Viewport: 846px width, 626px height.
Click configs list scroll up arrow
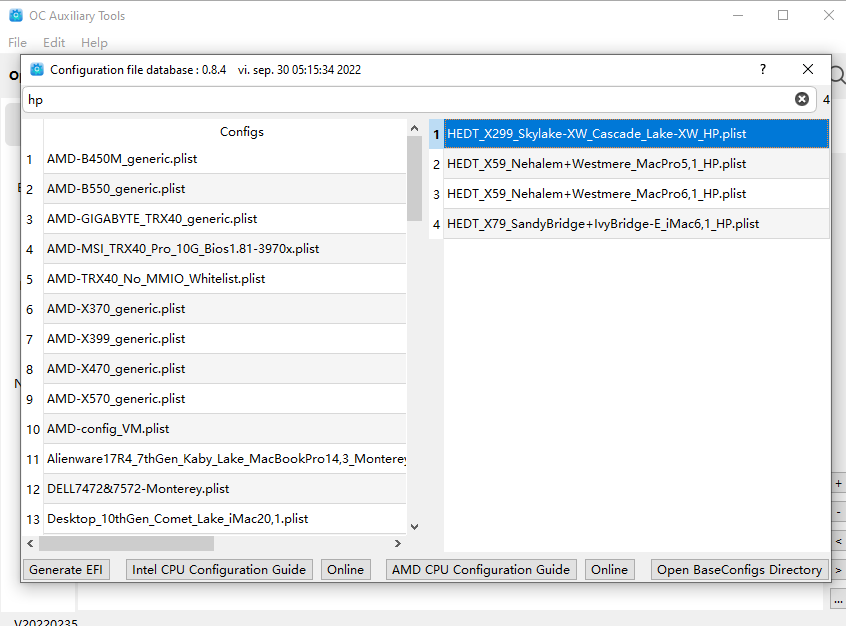[x=414, y=128]
